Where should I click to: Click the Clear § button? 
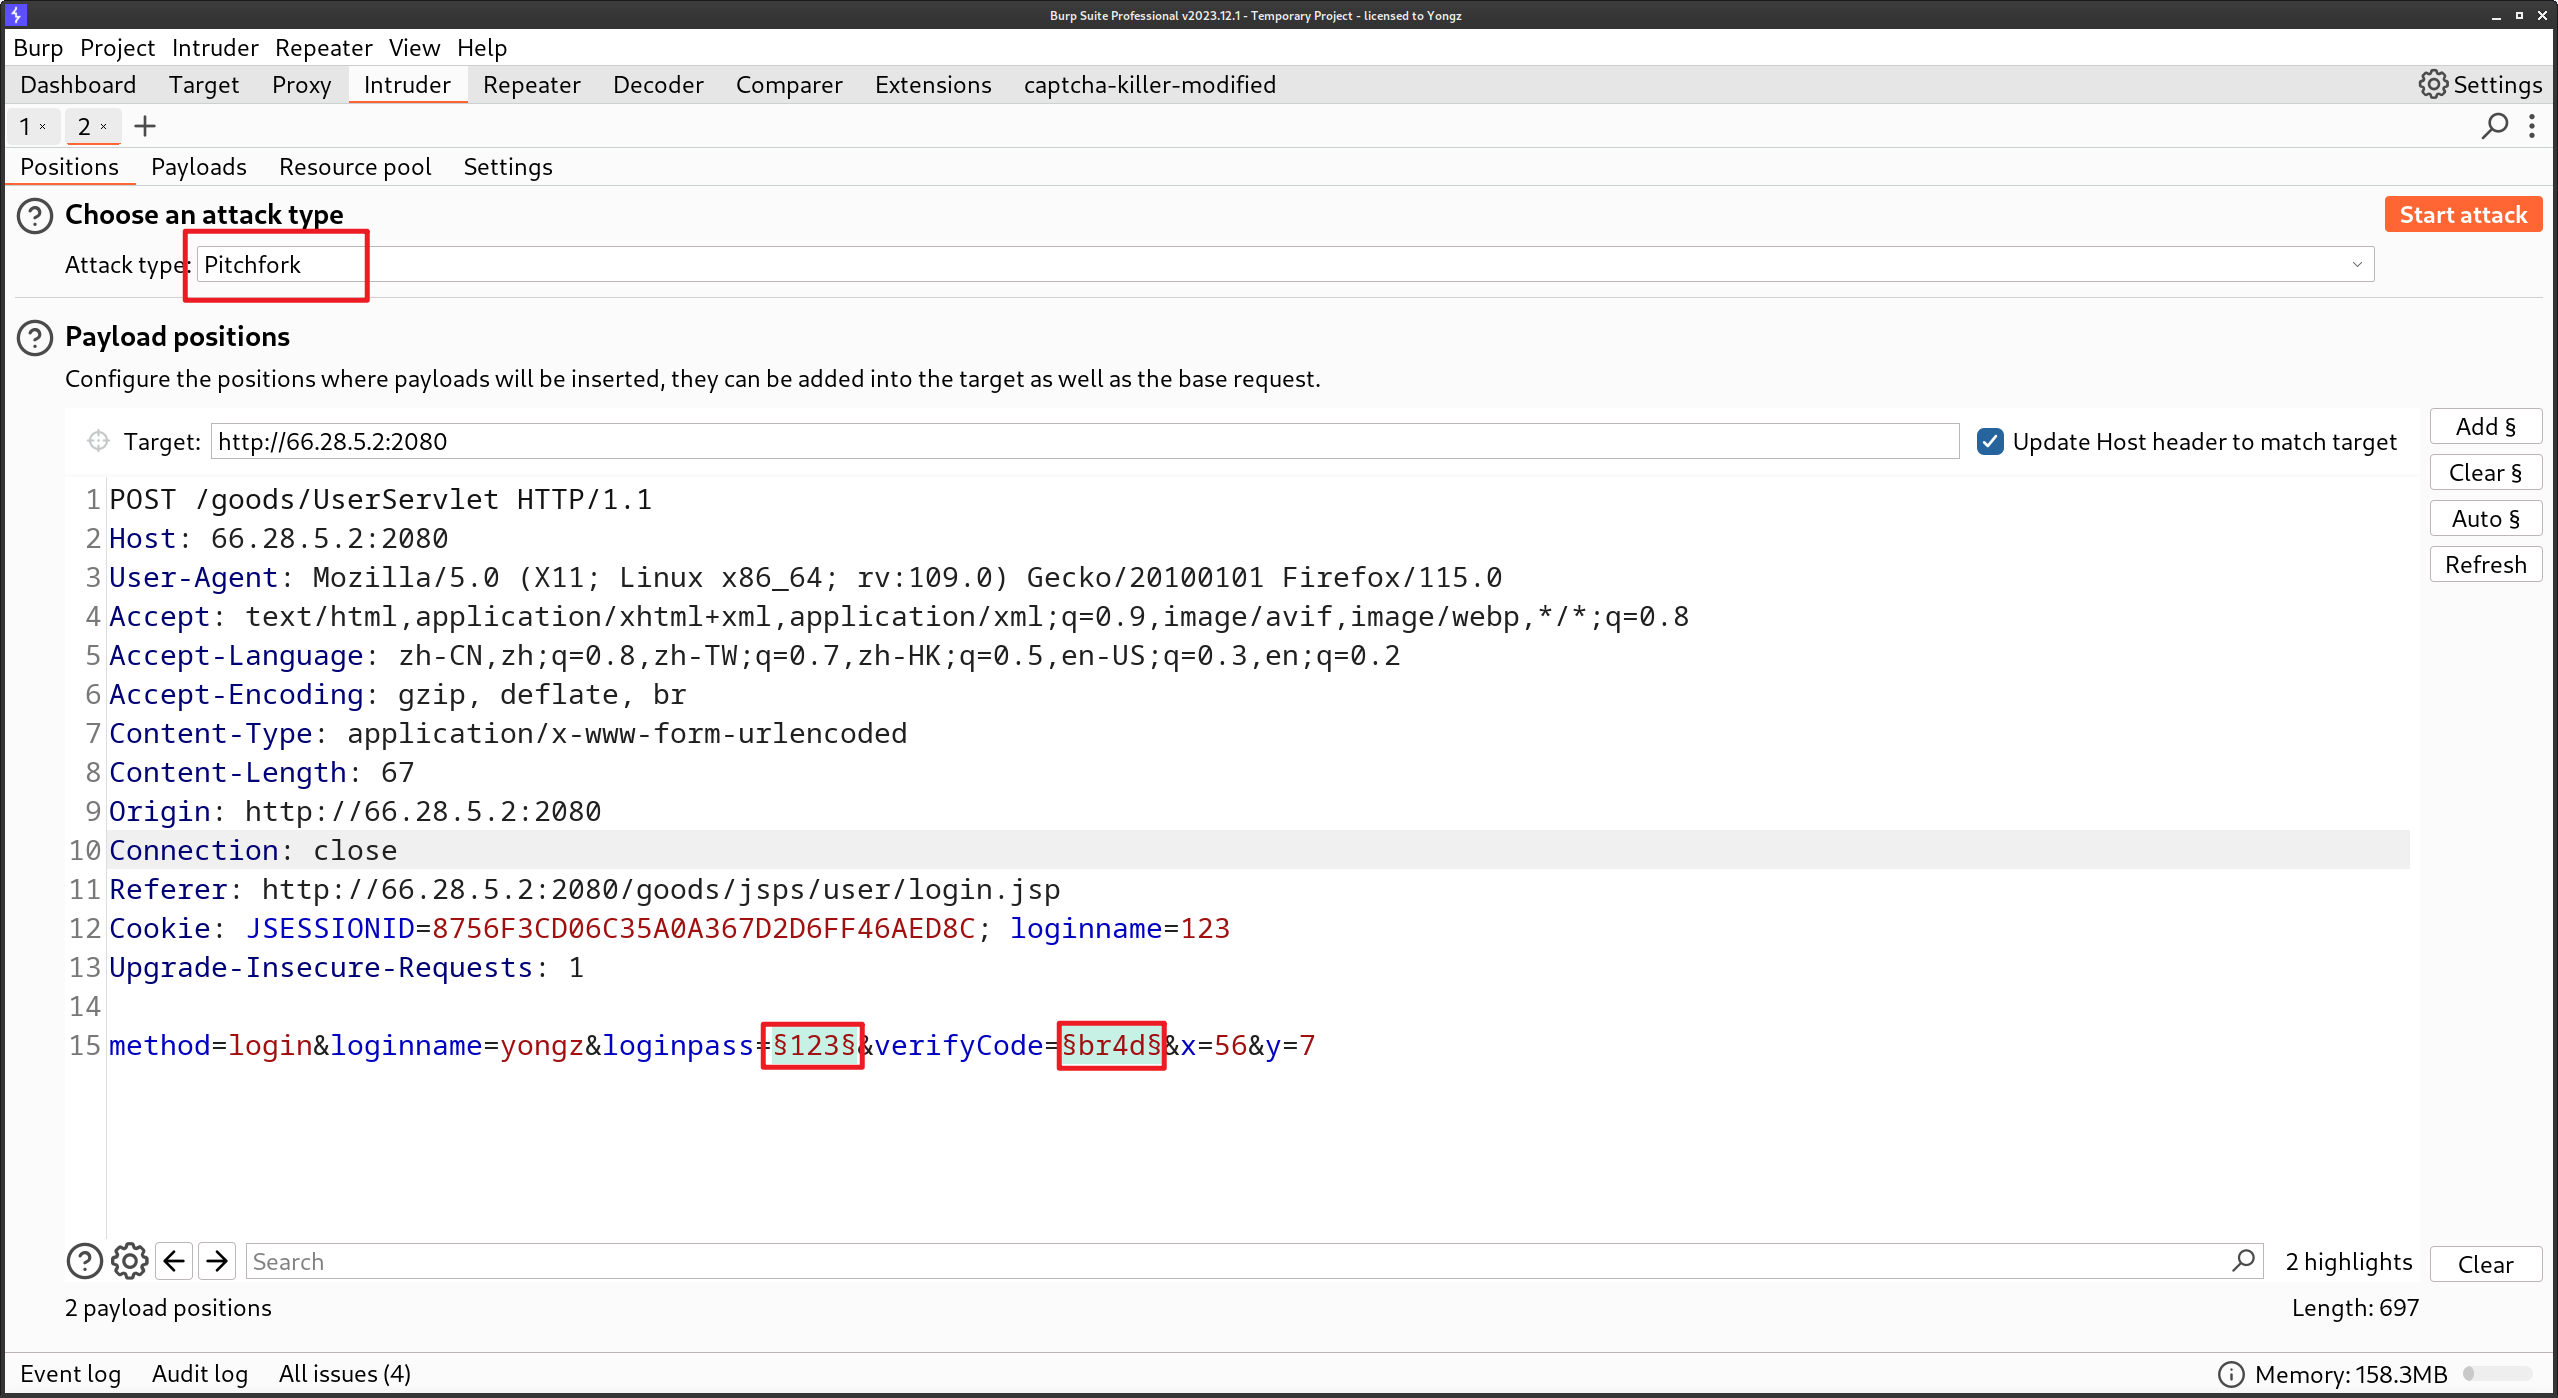(2485, 473)
